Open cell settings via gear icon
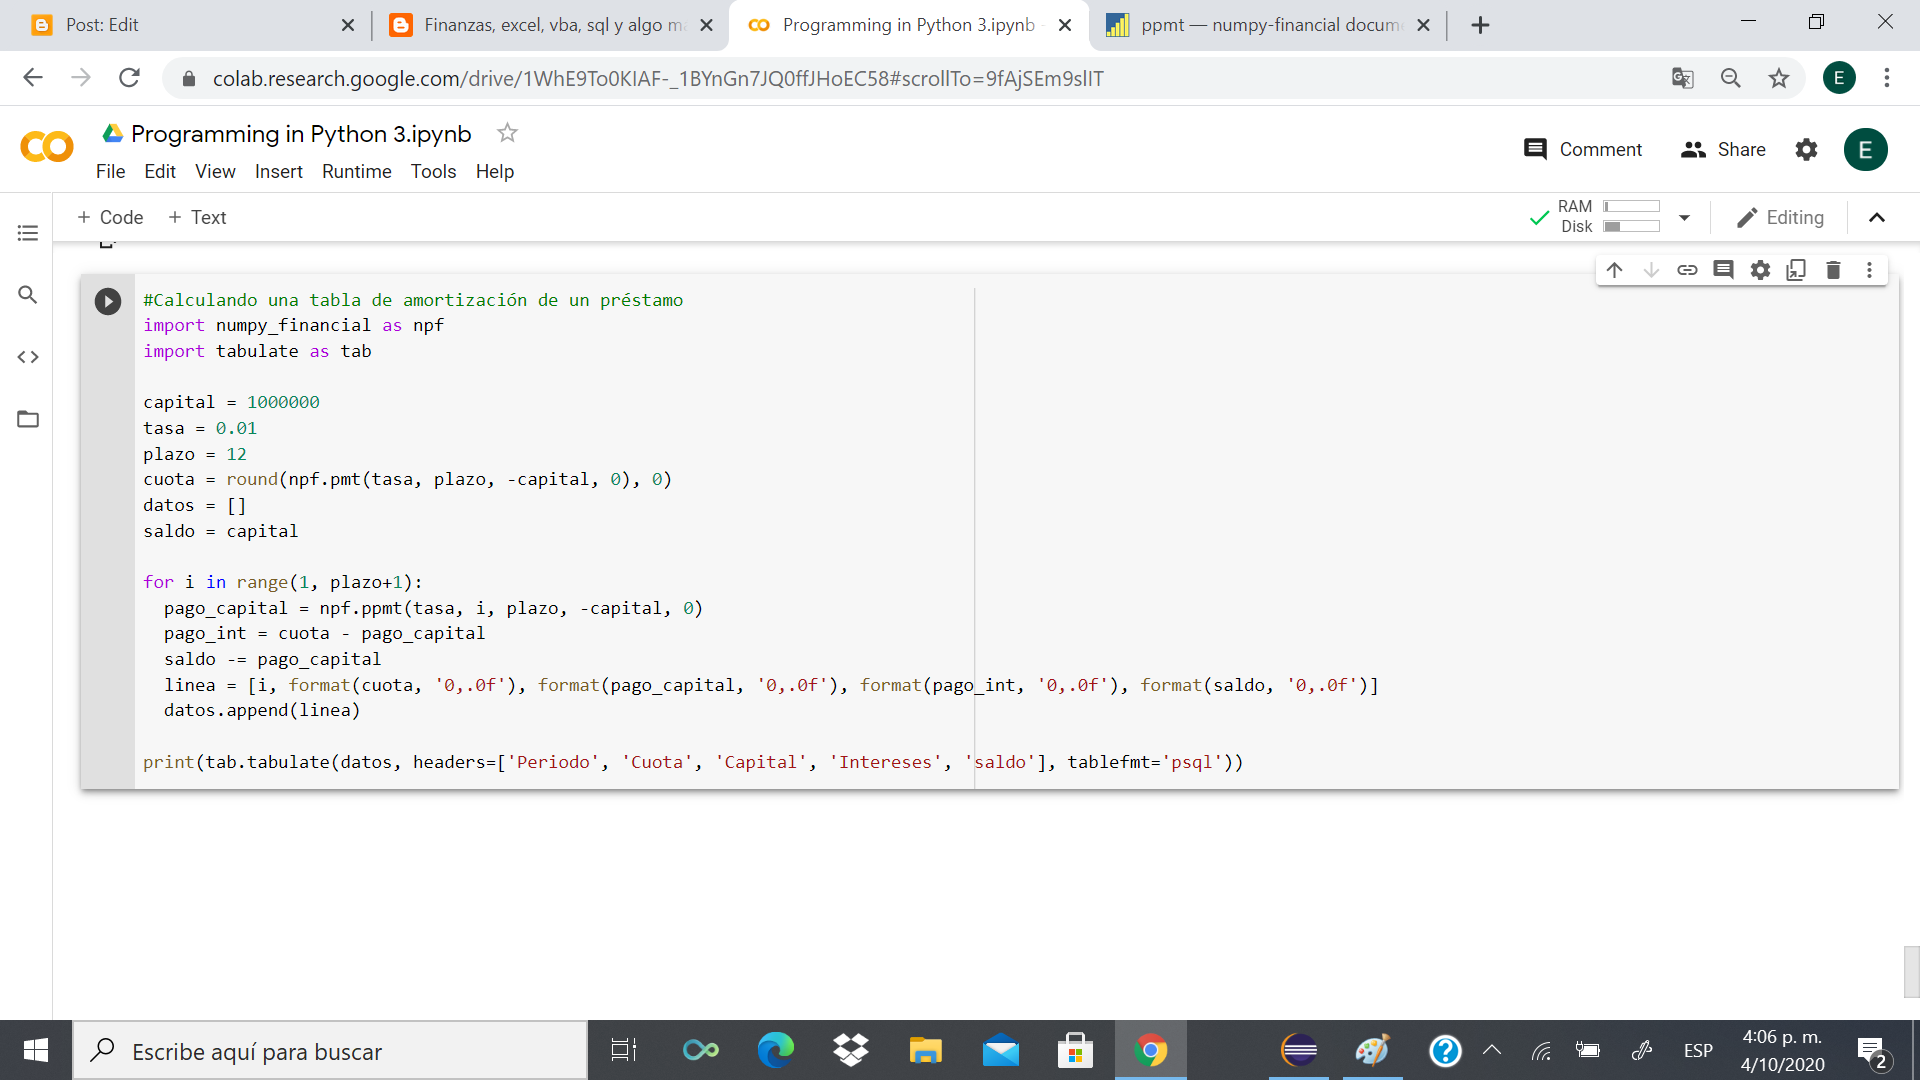Image resolution: width=1920 pixels, height=1080 pixels. pyautogui.click(x=1760, y=269)
